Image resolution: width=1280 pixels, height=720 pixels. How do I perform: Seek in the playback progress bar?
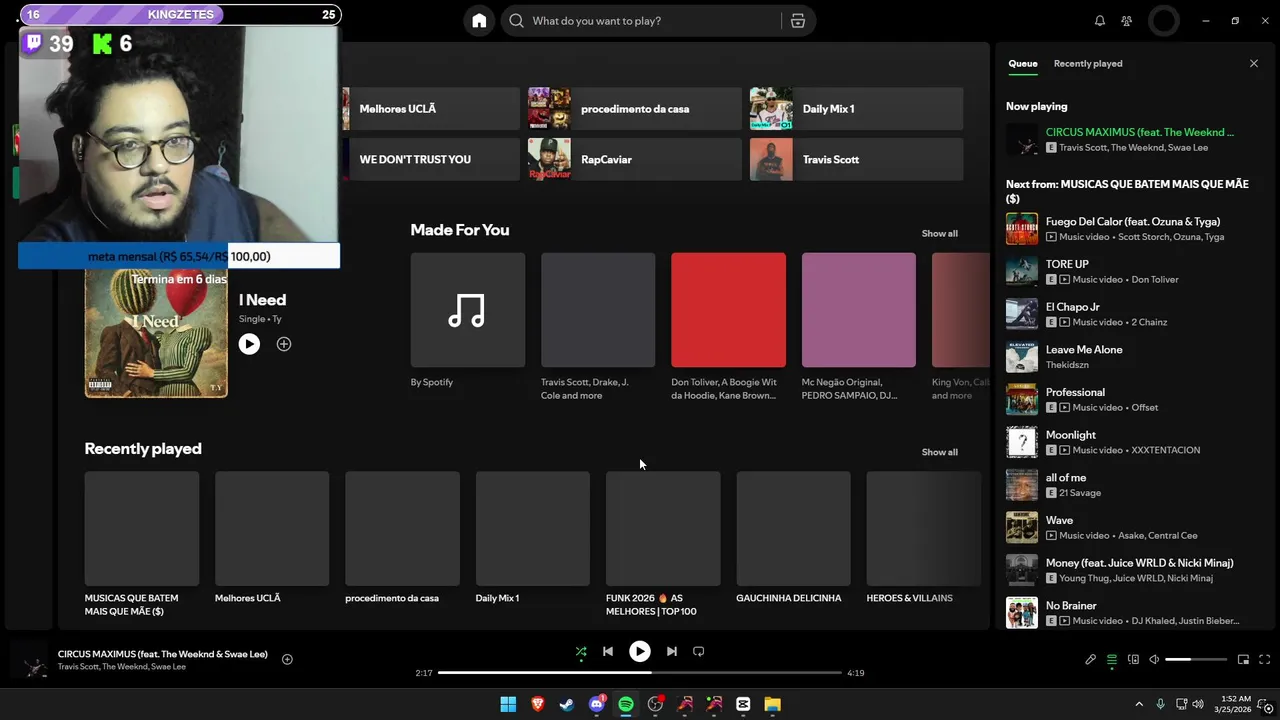[640, 673]
